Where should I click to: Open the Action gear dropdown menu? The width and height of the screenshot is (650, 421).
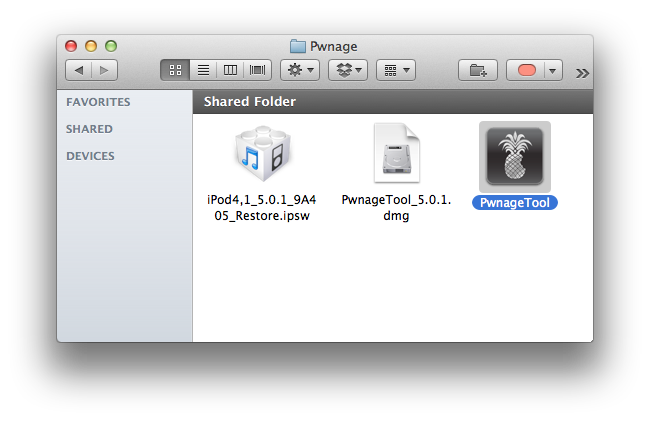[x=299, y=71]
